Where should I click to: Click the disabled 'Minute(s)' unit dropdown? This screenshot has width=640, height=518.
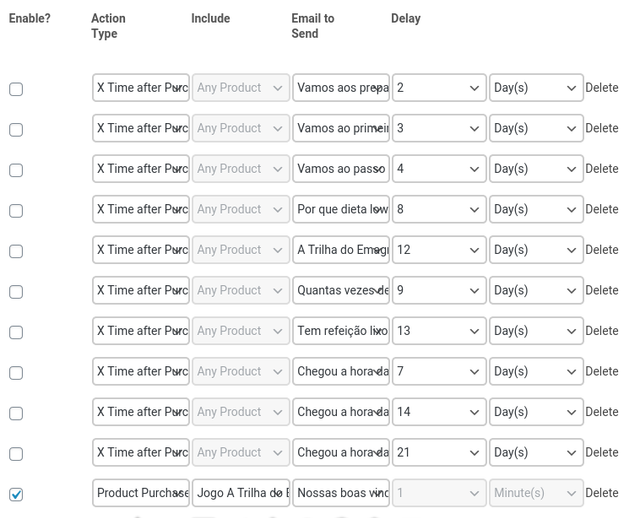pos(536,493)
